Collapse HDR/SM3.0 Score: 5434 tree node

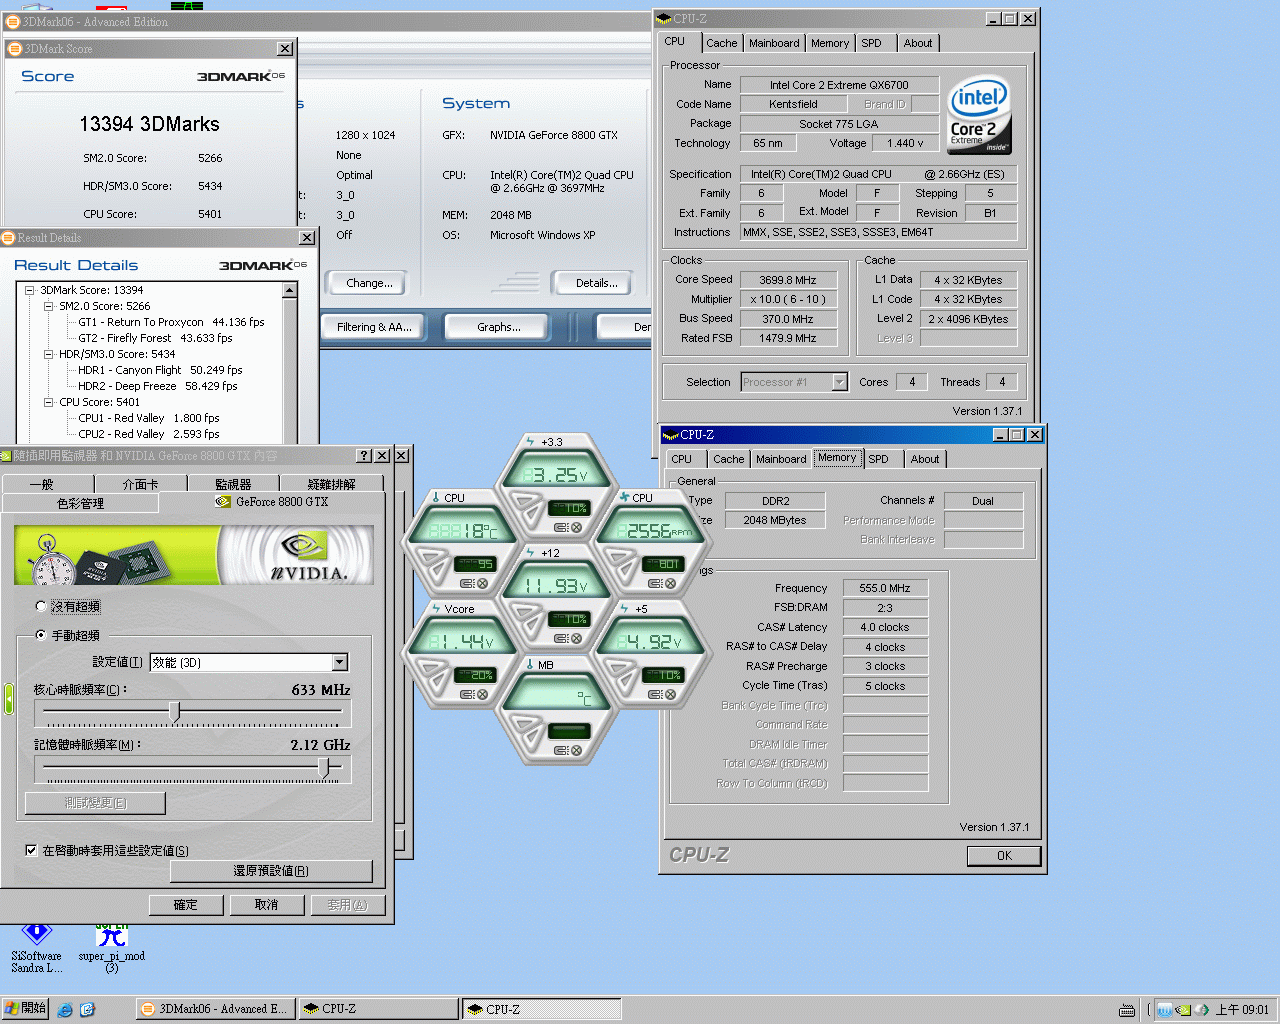tap(49, 354)
